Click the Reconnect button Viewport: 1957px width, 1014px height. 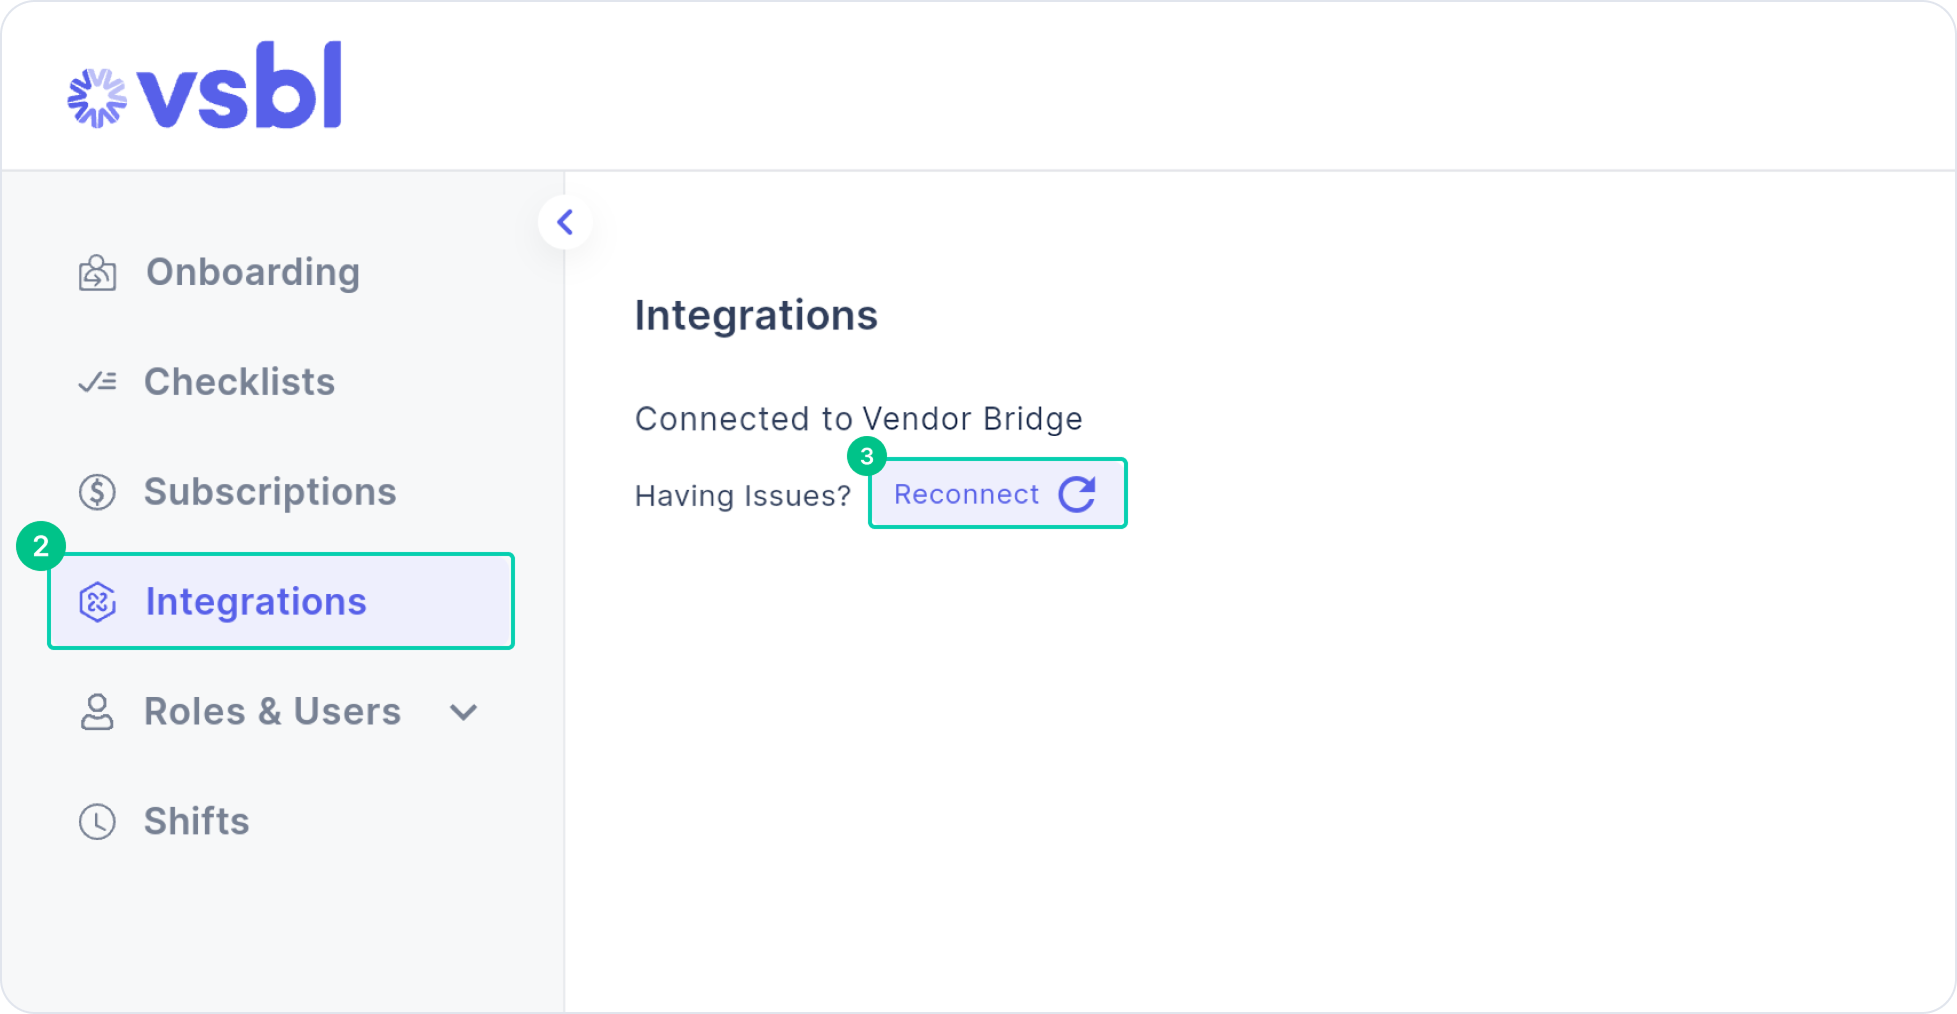click(x=966, y=493)
